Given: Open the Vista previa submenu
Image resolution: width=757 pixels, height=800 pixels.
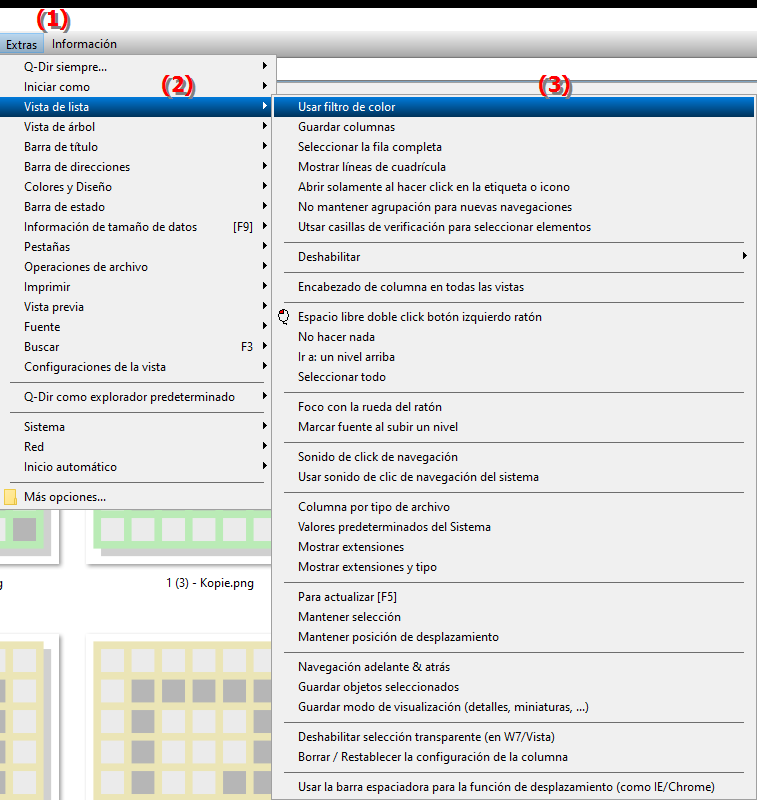Looking at the screenshot, I should click(137, 307).
